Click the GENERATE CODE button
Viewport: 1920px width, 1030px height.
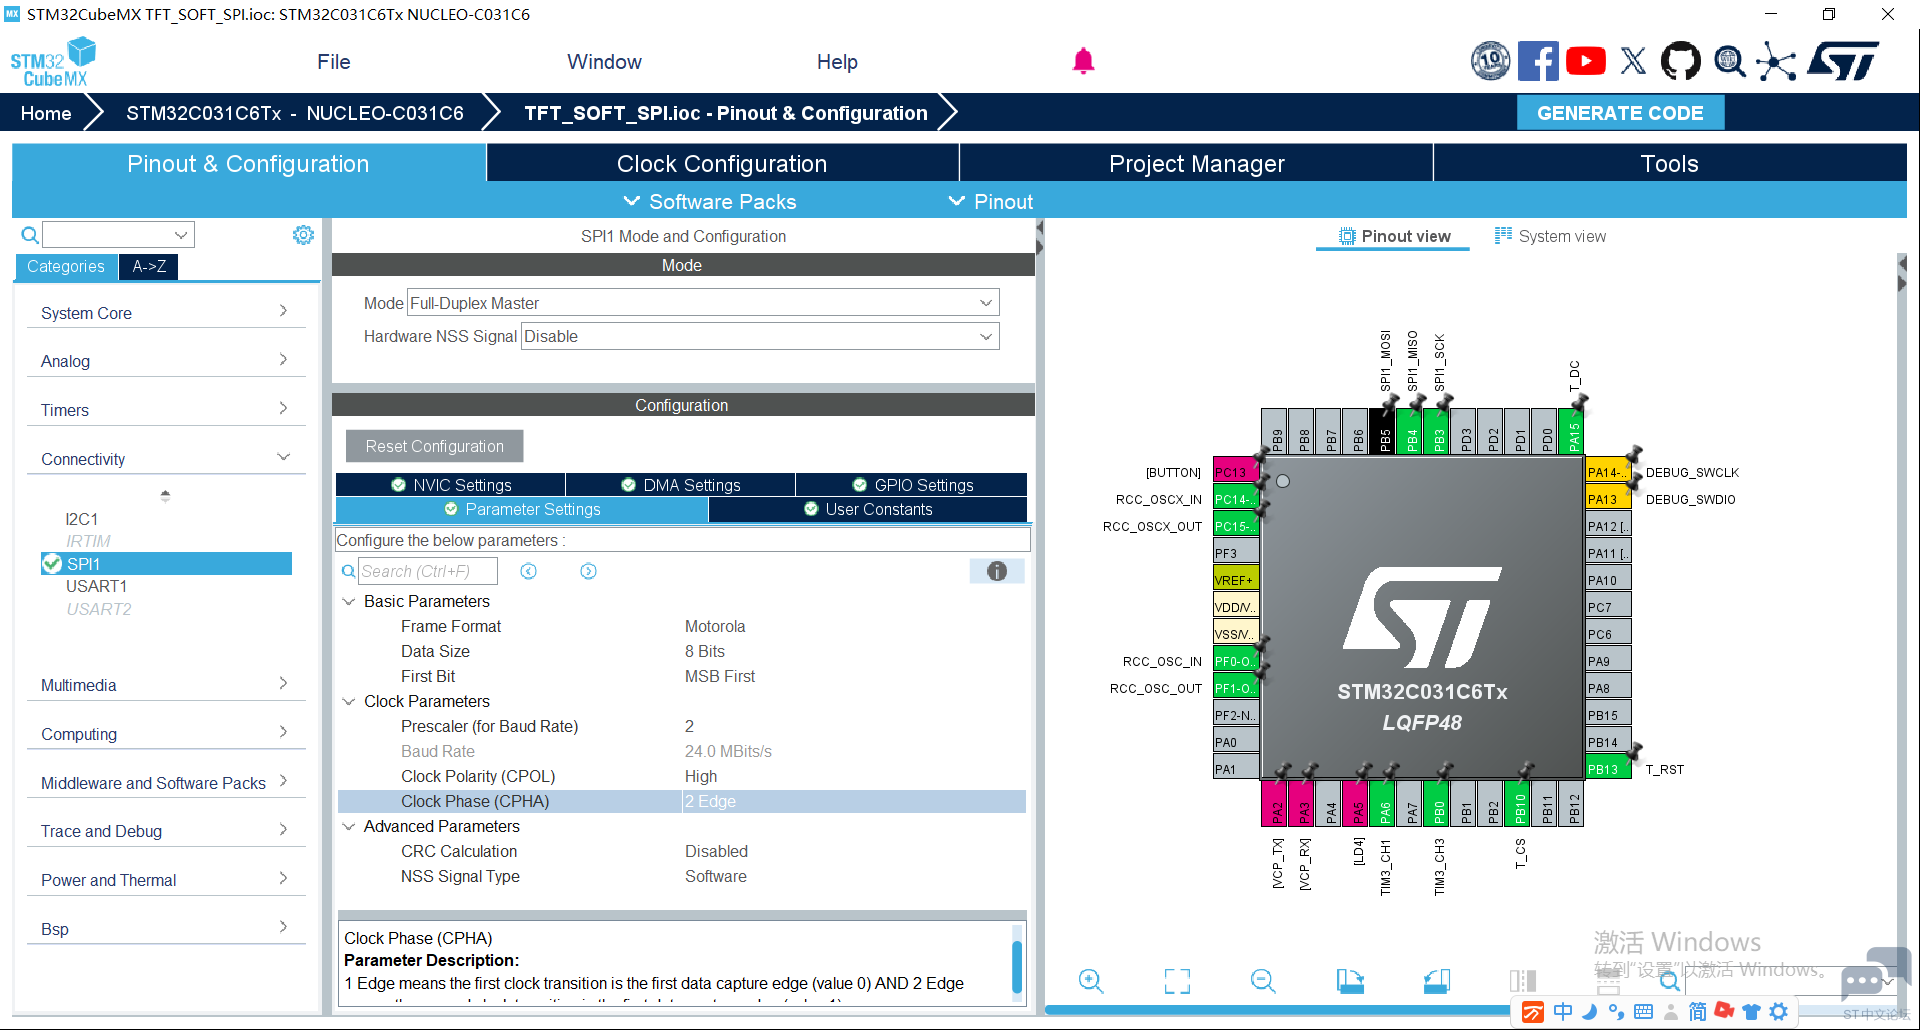pyautogui.click(x=1620, y=113)
